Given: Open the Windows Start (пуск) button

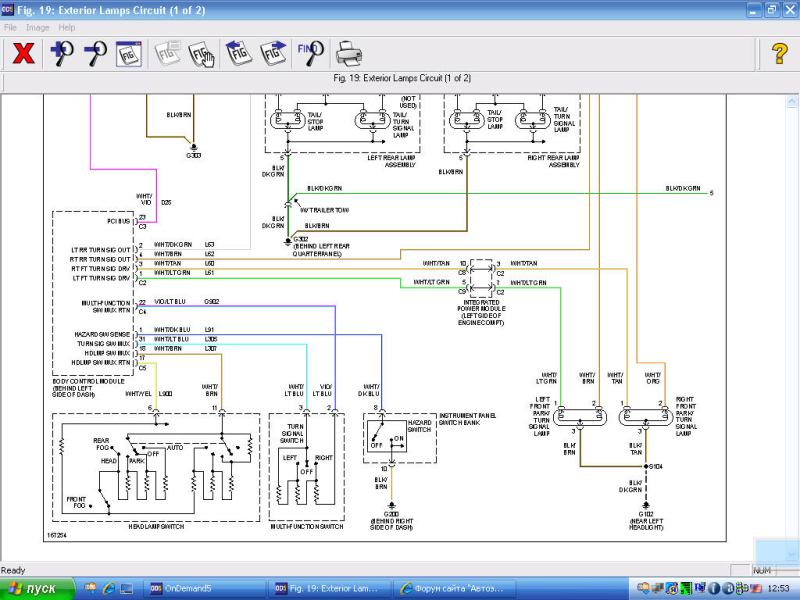Looking at the screenshot, I should tap(37, 589).
